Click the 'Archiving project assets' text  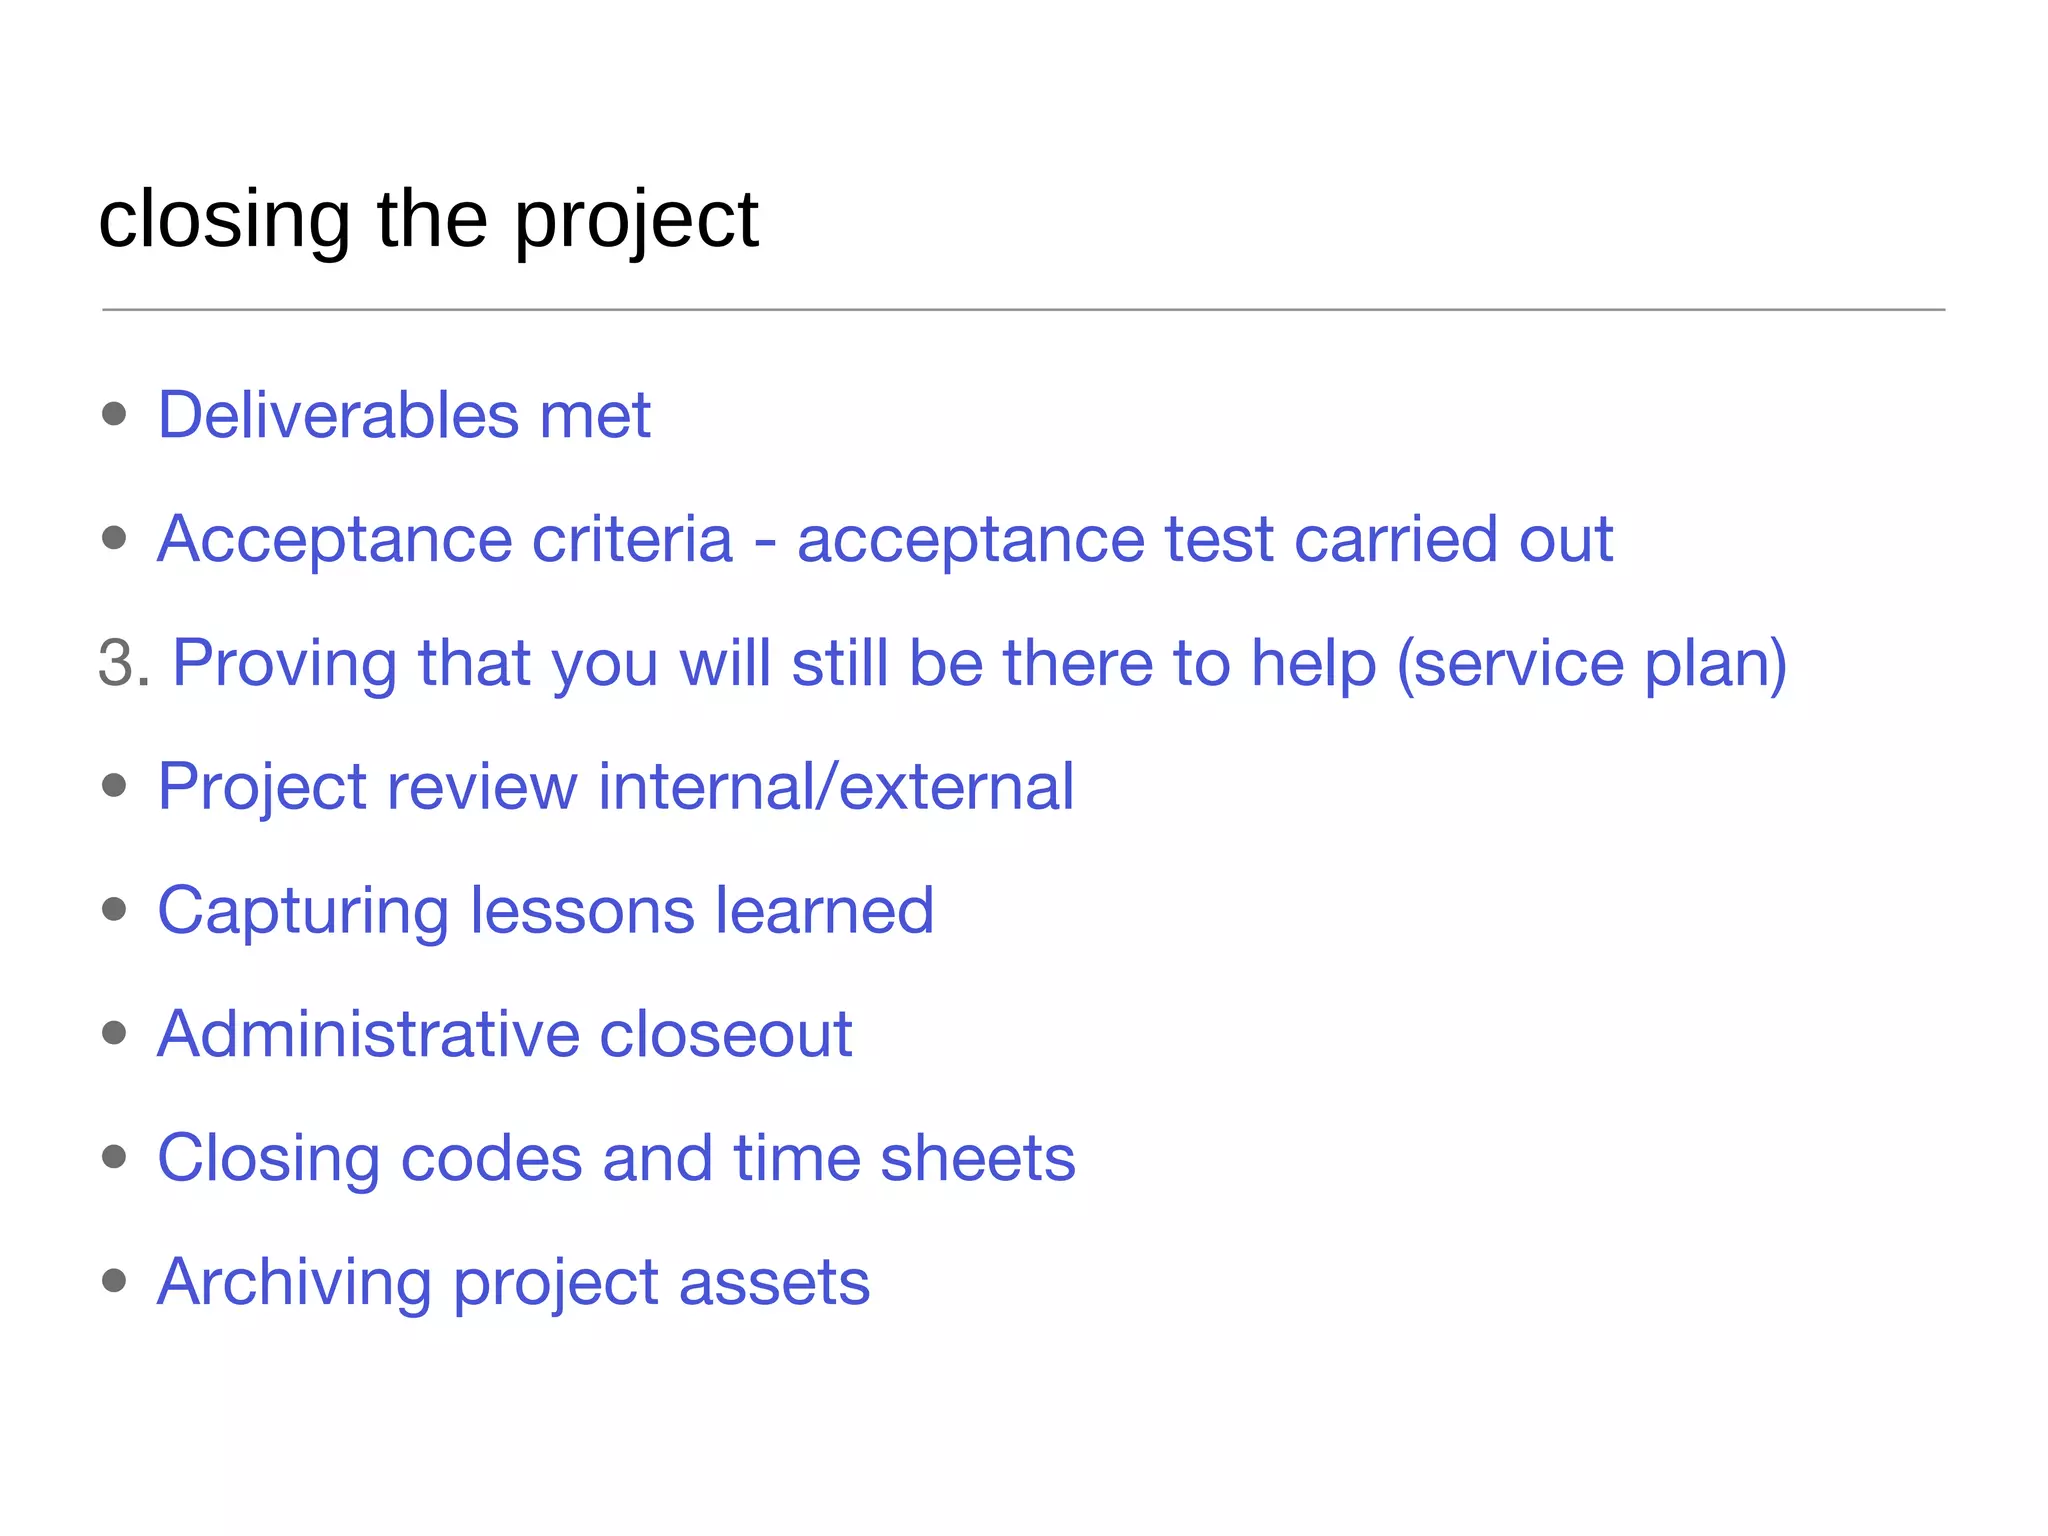513,1282
